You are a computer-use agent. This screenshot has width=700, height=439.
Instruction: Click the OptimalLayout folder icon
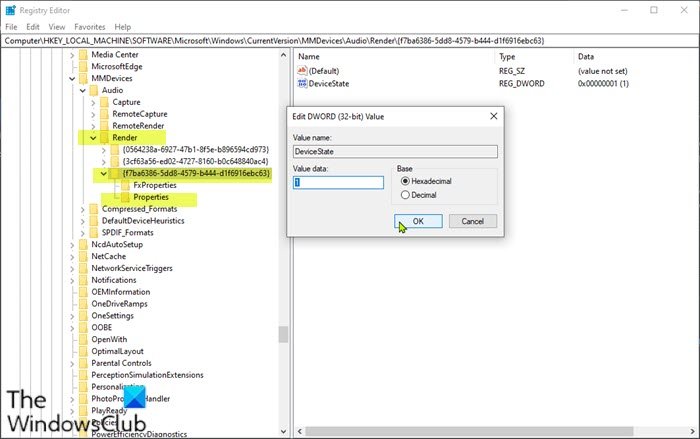83,351
